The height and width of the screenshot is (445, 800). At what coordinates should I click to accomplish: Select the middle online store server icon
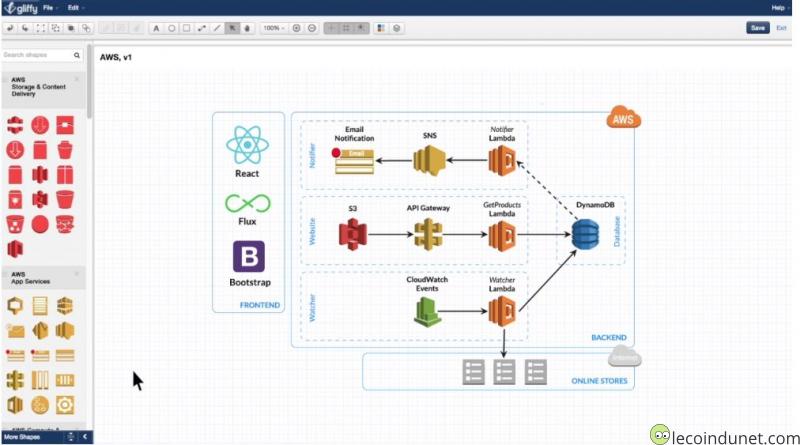504,372
